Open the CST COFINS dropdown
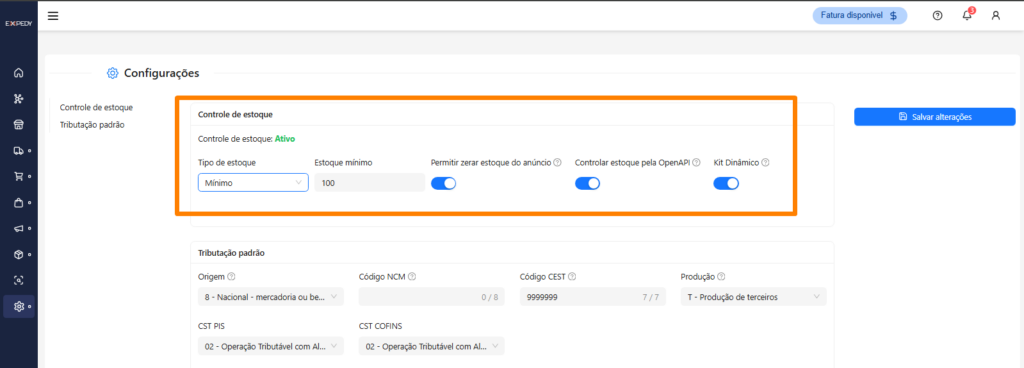1024x368 pixels. coord(432,346)
